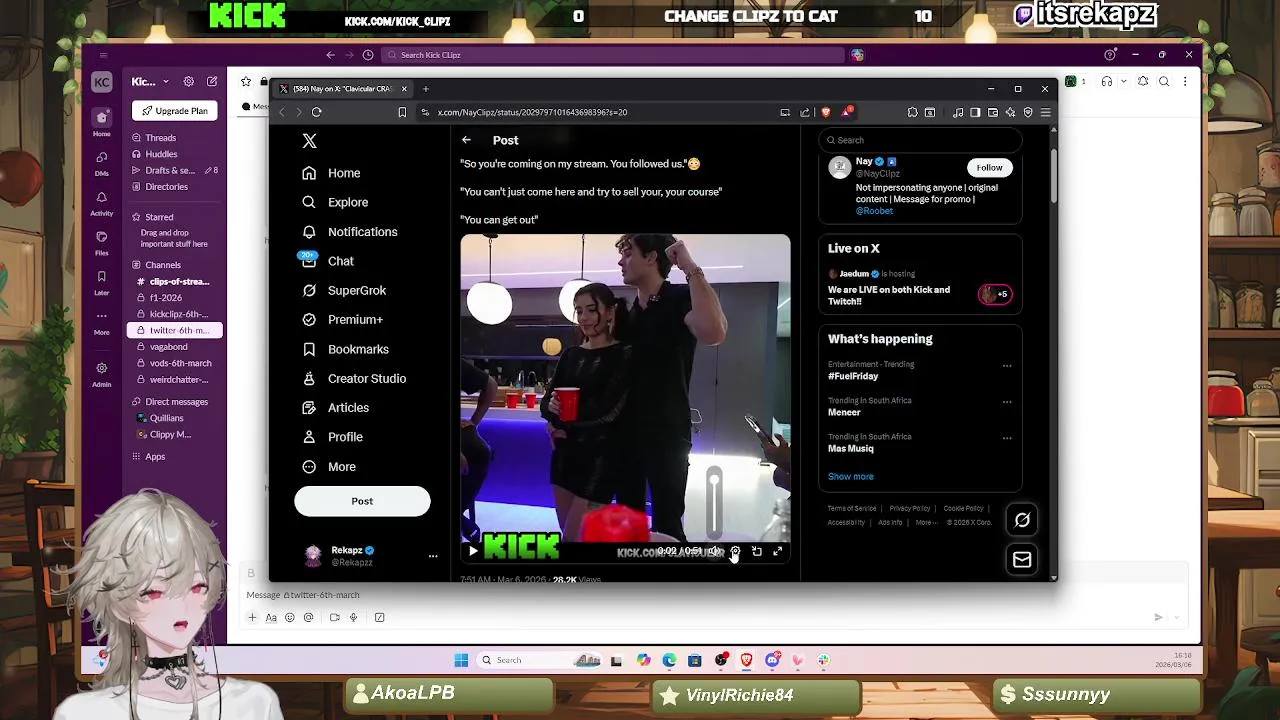The width and height of the screenshot is (1280, 720).
Task: Select the f1-2026 channel
Action: coord(166,298)
